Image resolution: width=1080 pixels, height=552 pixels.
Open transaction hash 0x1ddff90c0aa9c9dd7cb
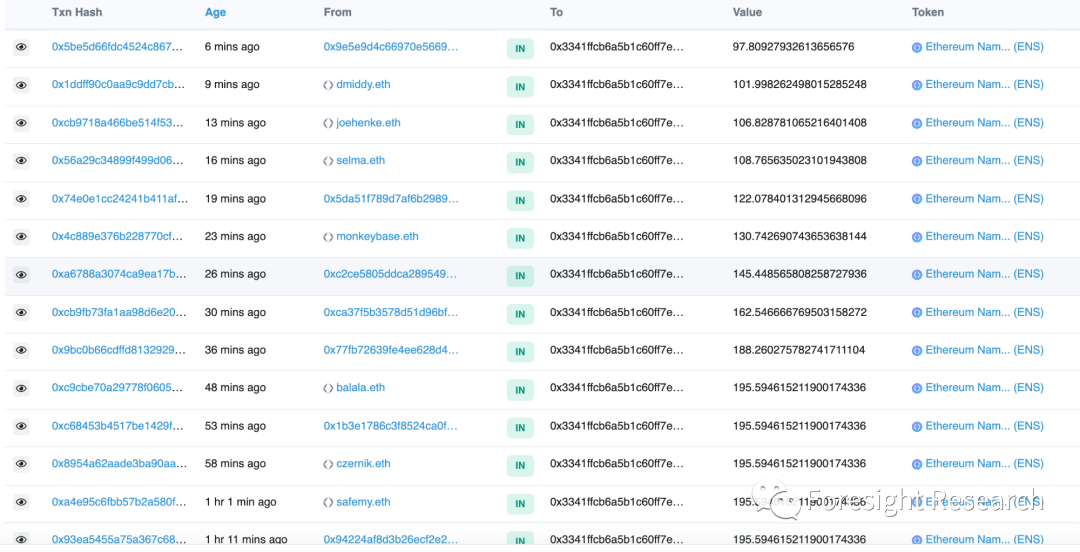[118, 84]
